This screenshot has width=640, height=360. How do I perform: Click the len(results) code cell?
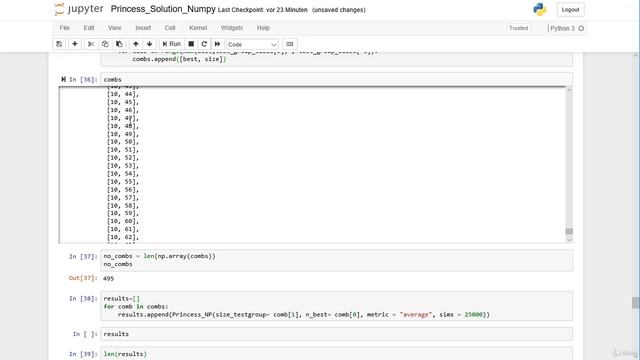336,353
